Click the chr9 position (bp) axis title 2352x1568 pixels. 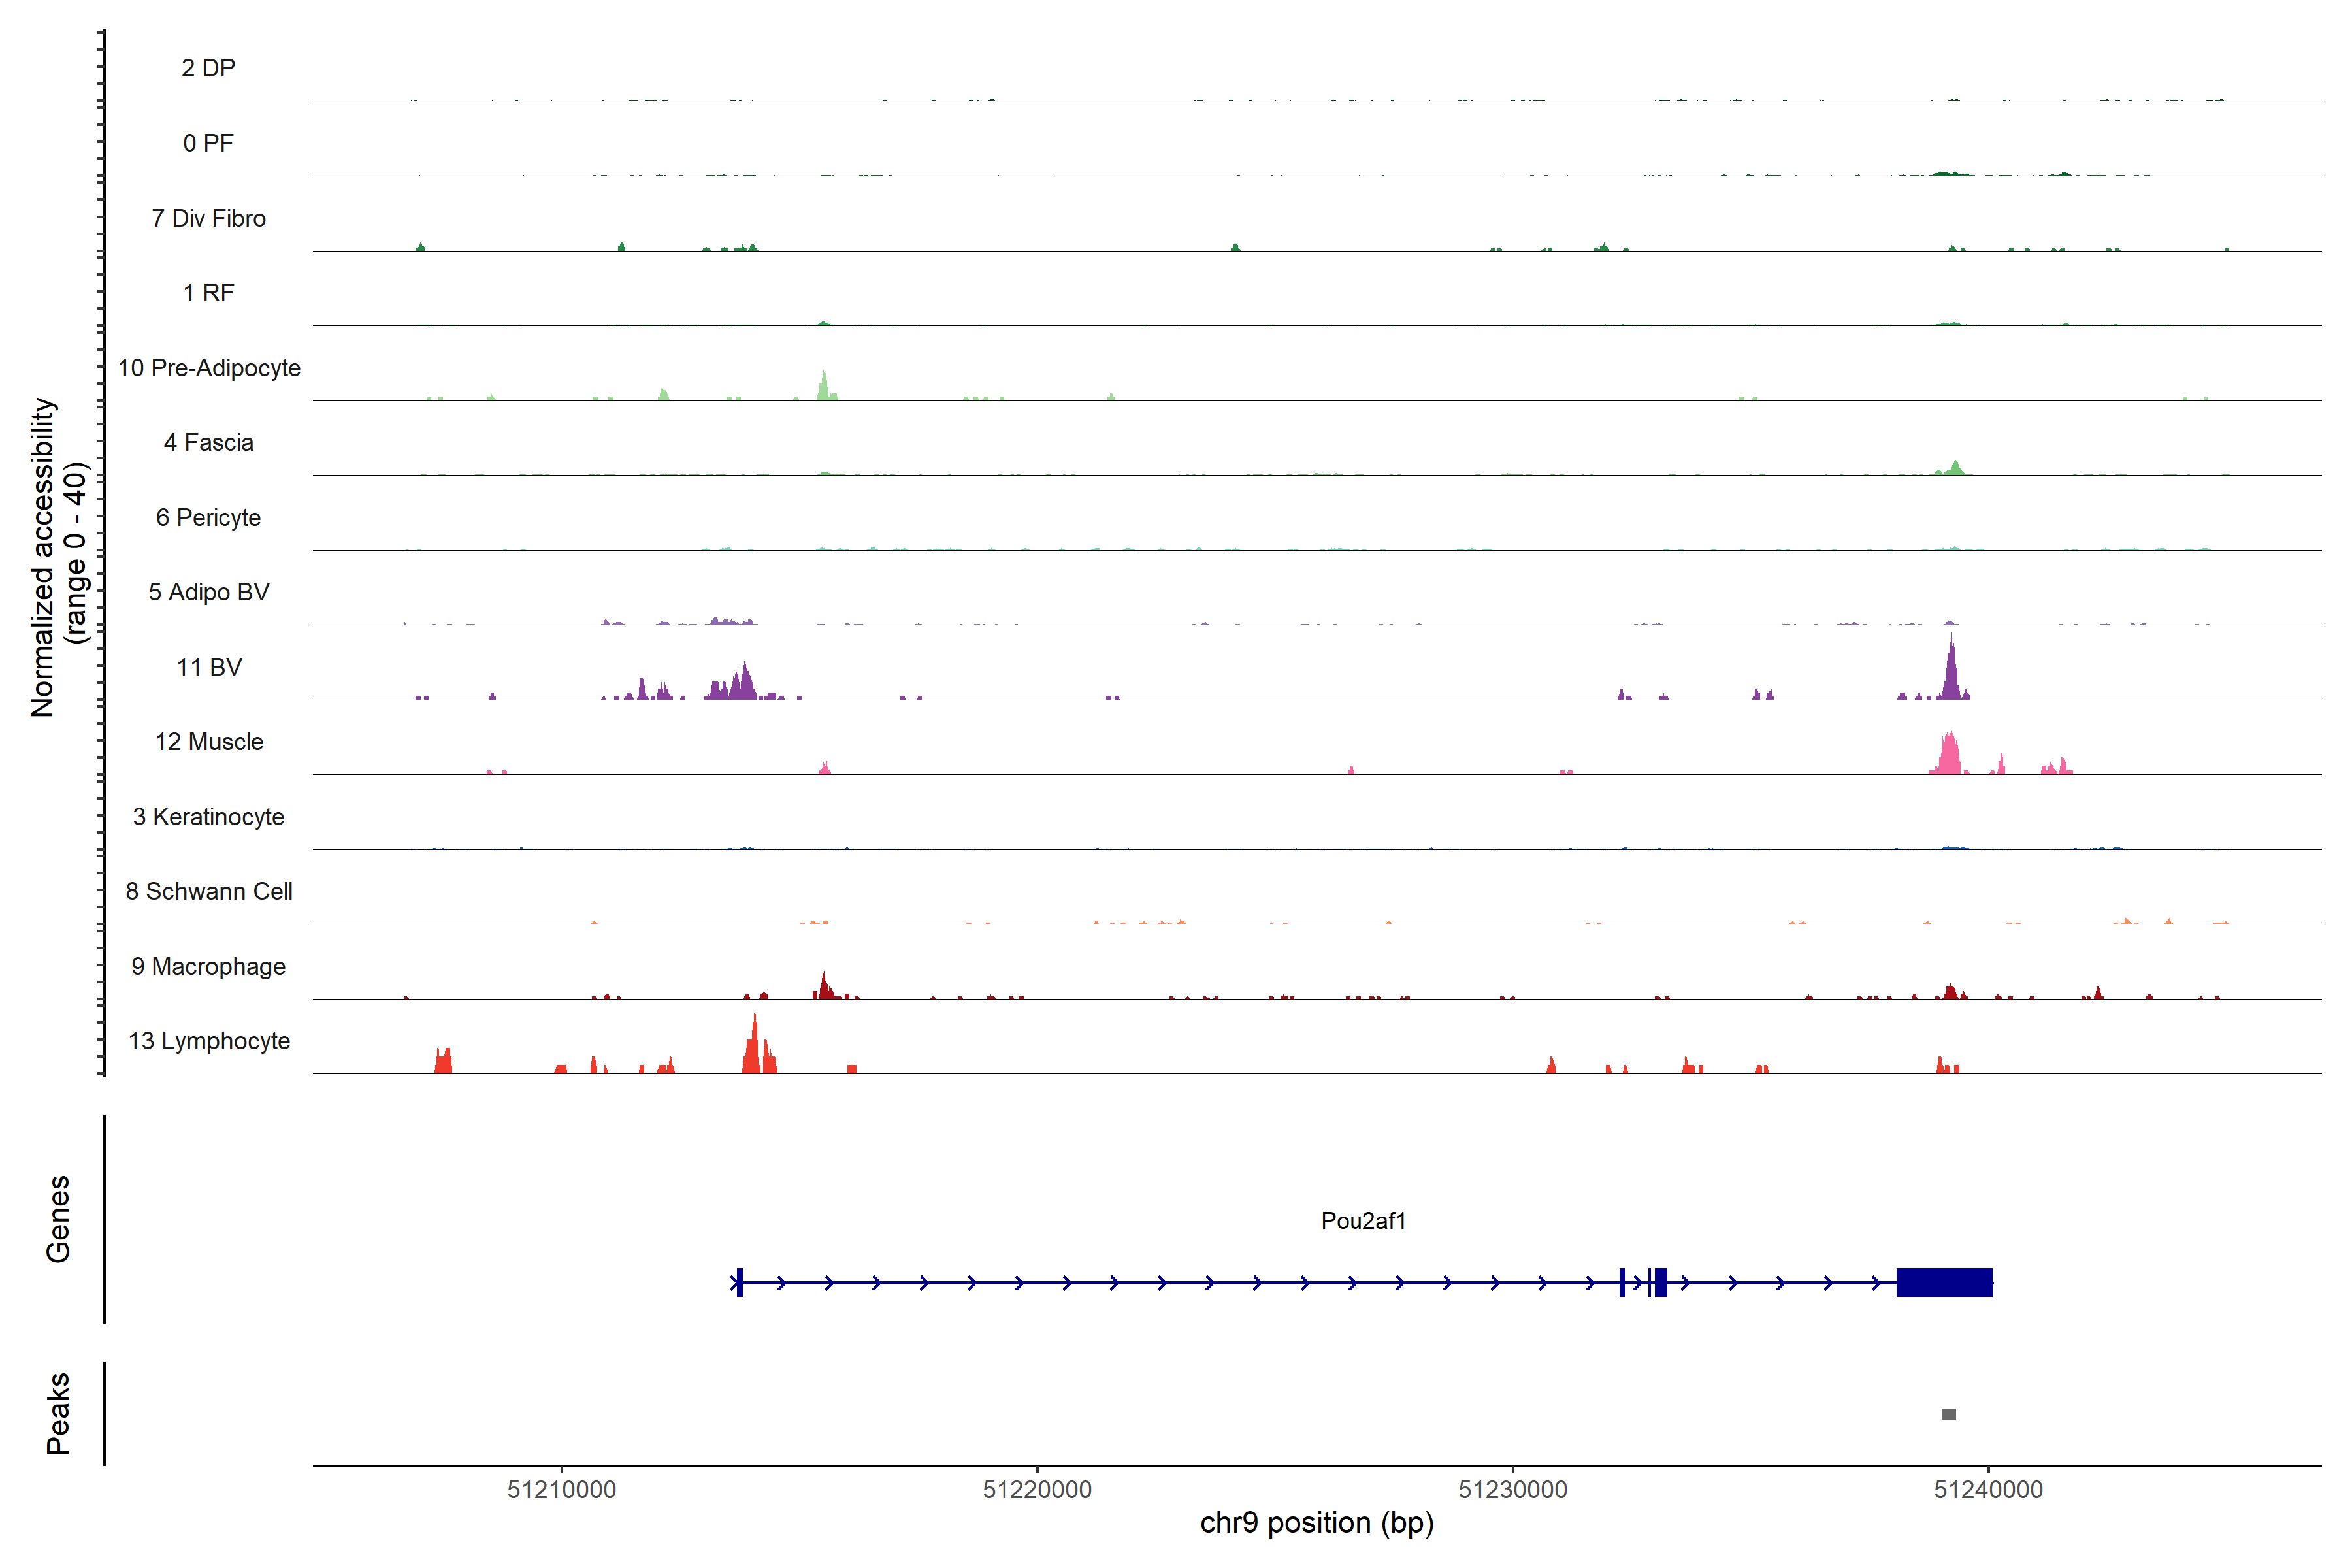[x=1316, y=1523]
